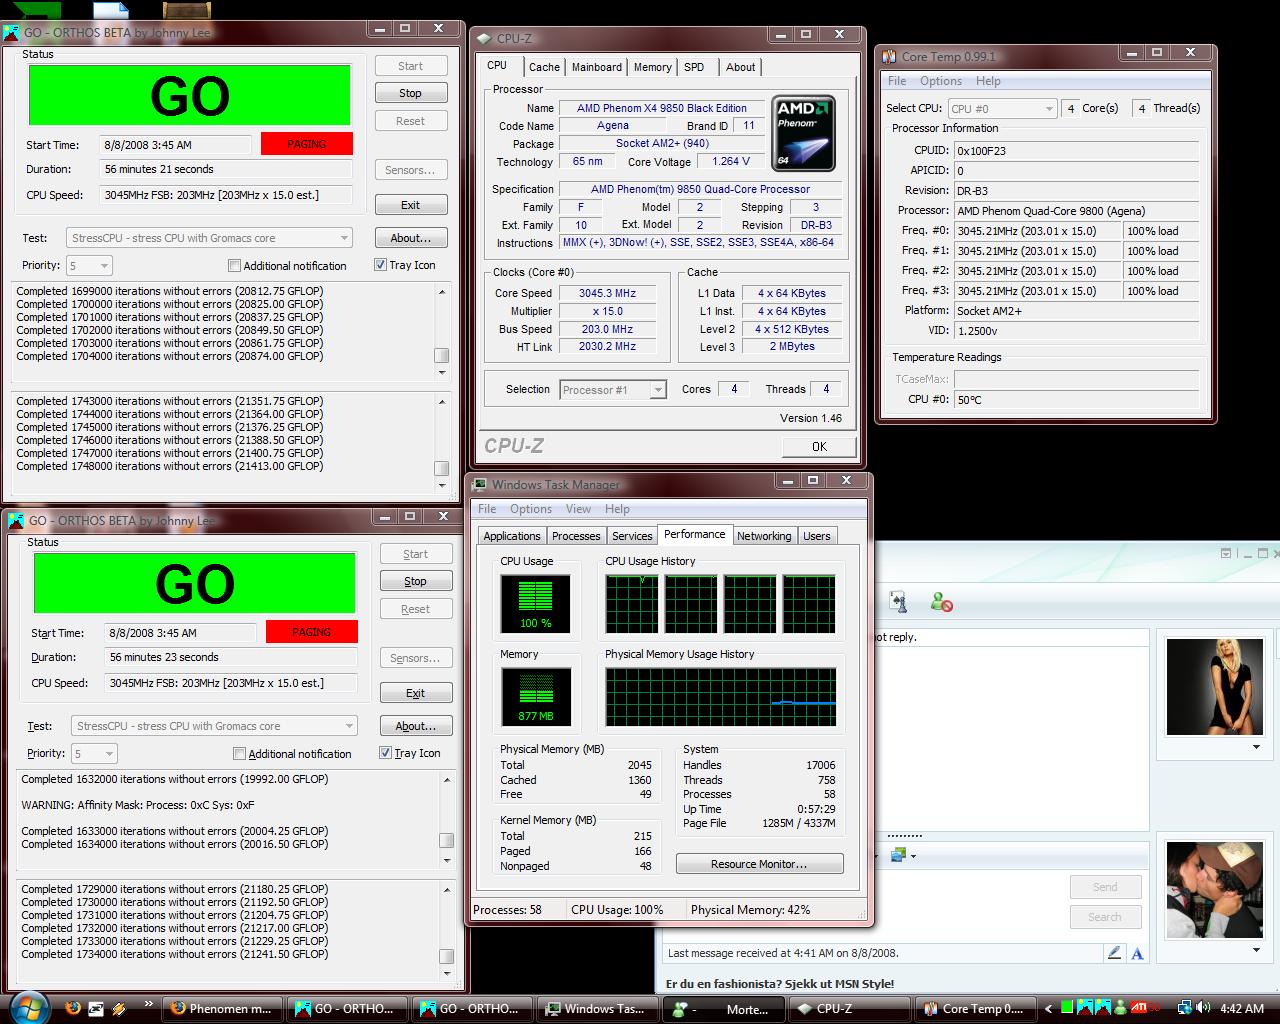This screenshot has width=1280, height=1024.
Task: Open the Select CPU dropdown in Core Temp
Action: coord(1002,108)
